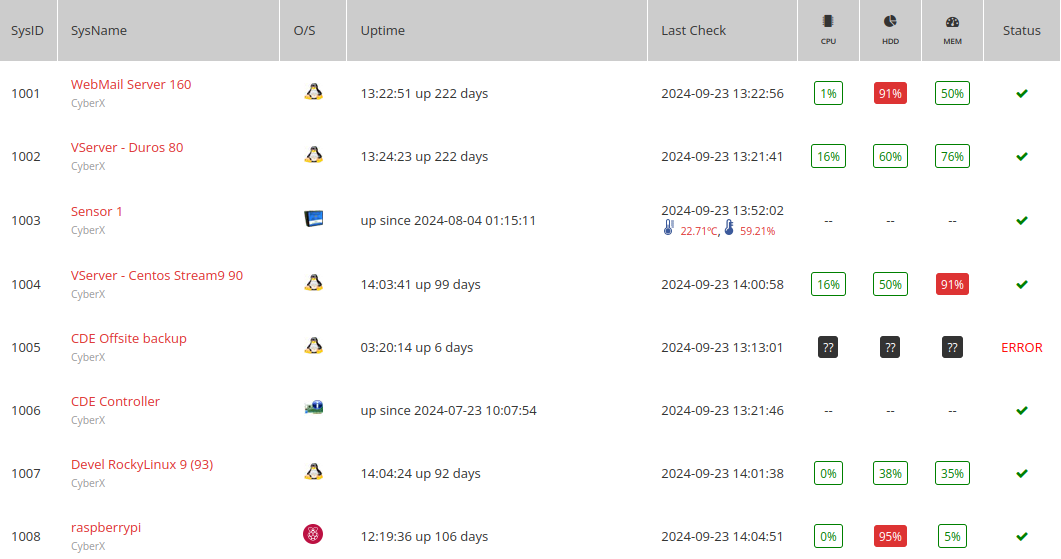Image resolution: width=1061 pixels, height=559 pixels.
Task: Click green status checkmark for SysID 1002
Action: [x=1022, y=156]
